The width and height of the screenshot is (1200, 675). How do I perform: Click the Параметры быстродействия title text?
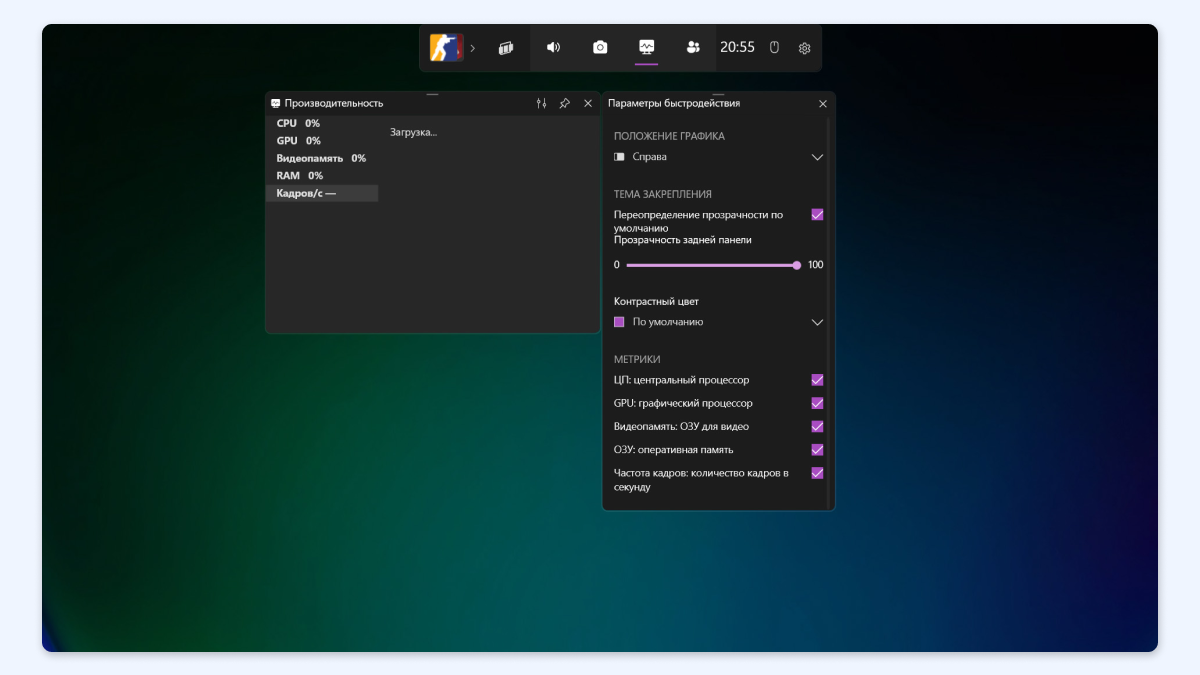tap(674, 103)
